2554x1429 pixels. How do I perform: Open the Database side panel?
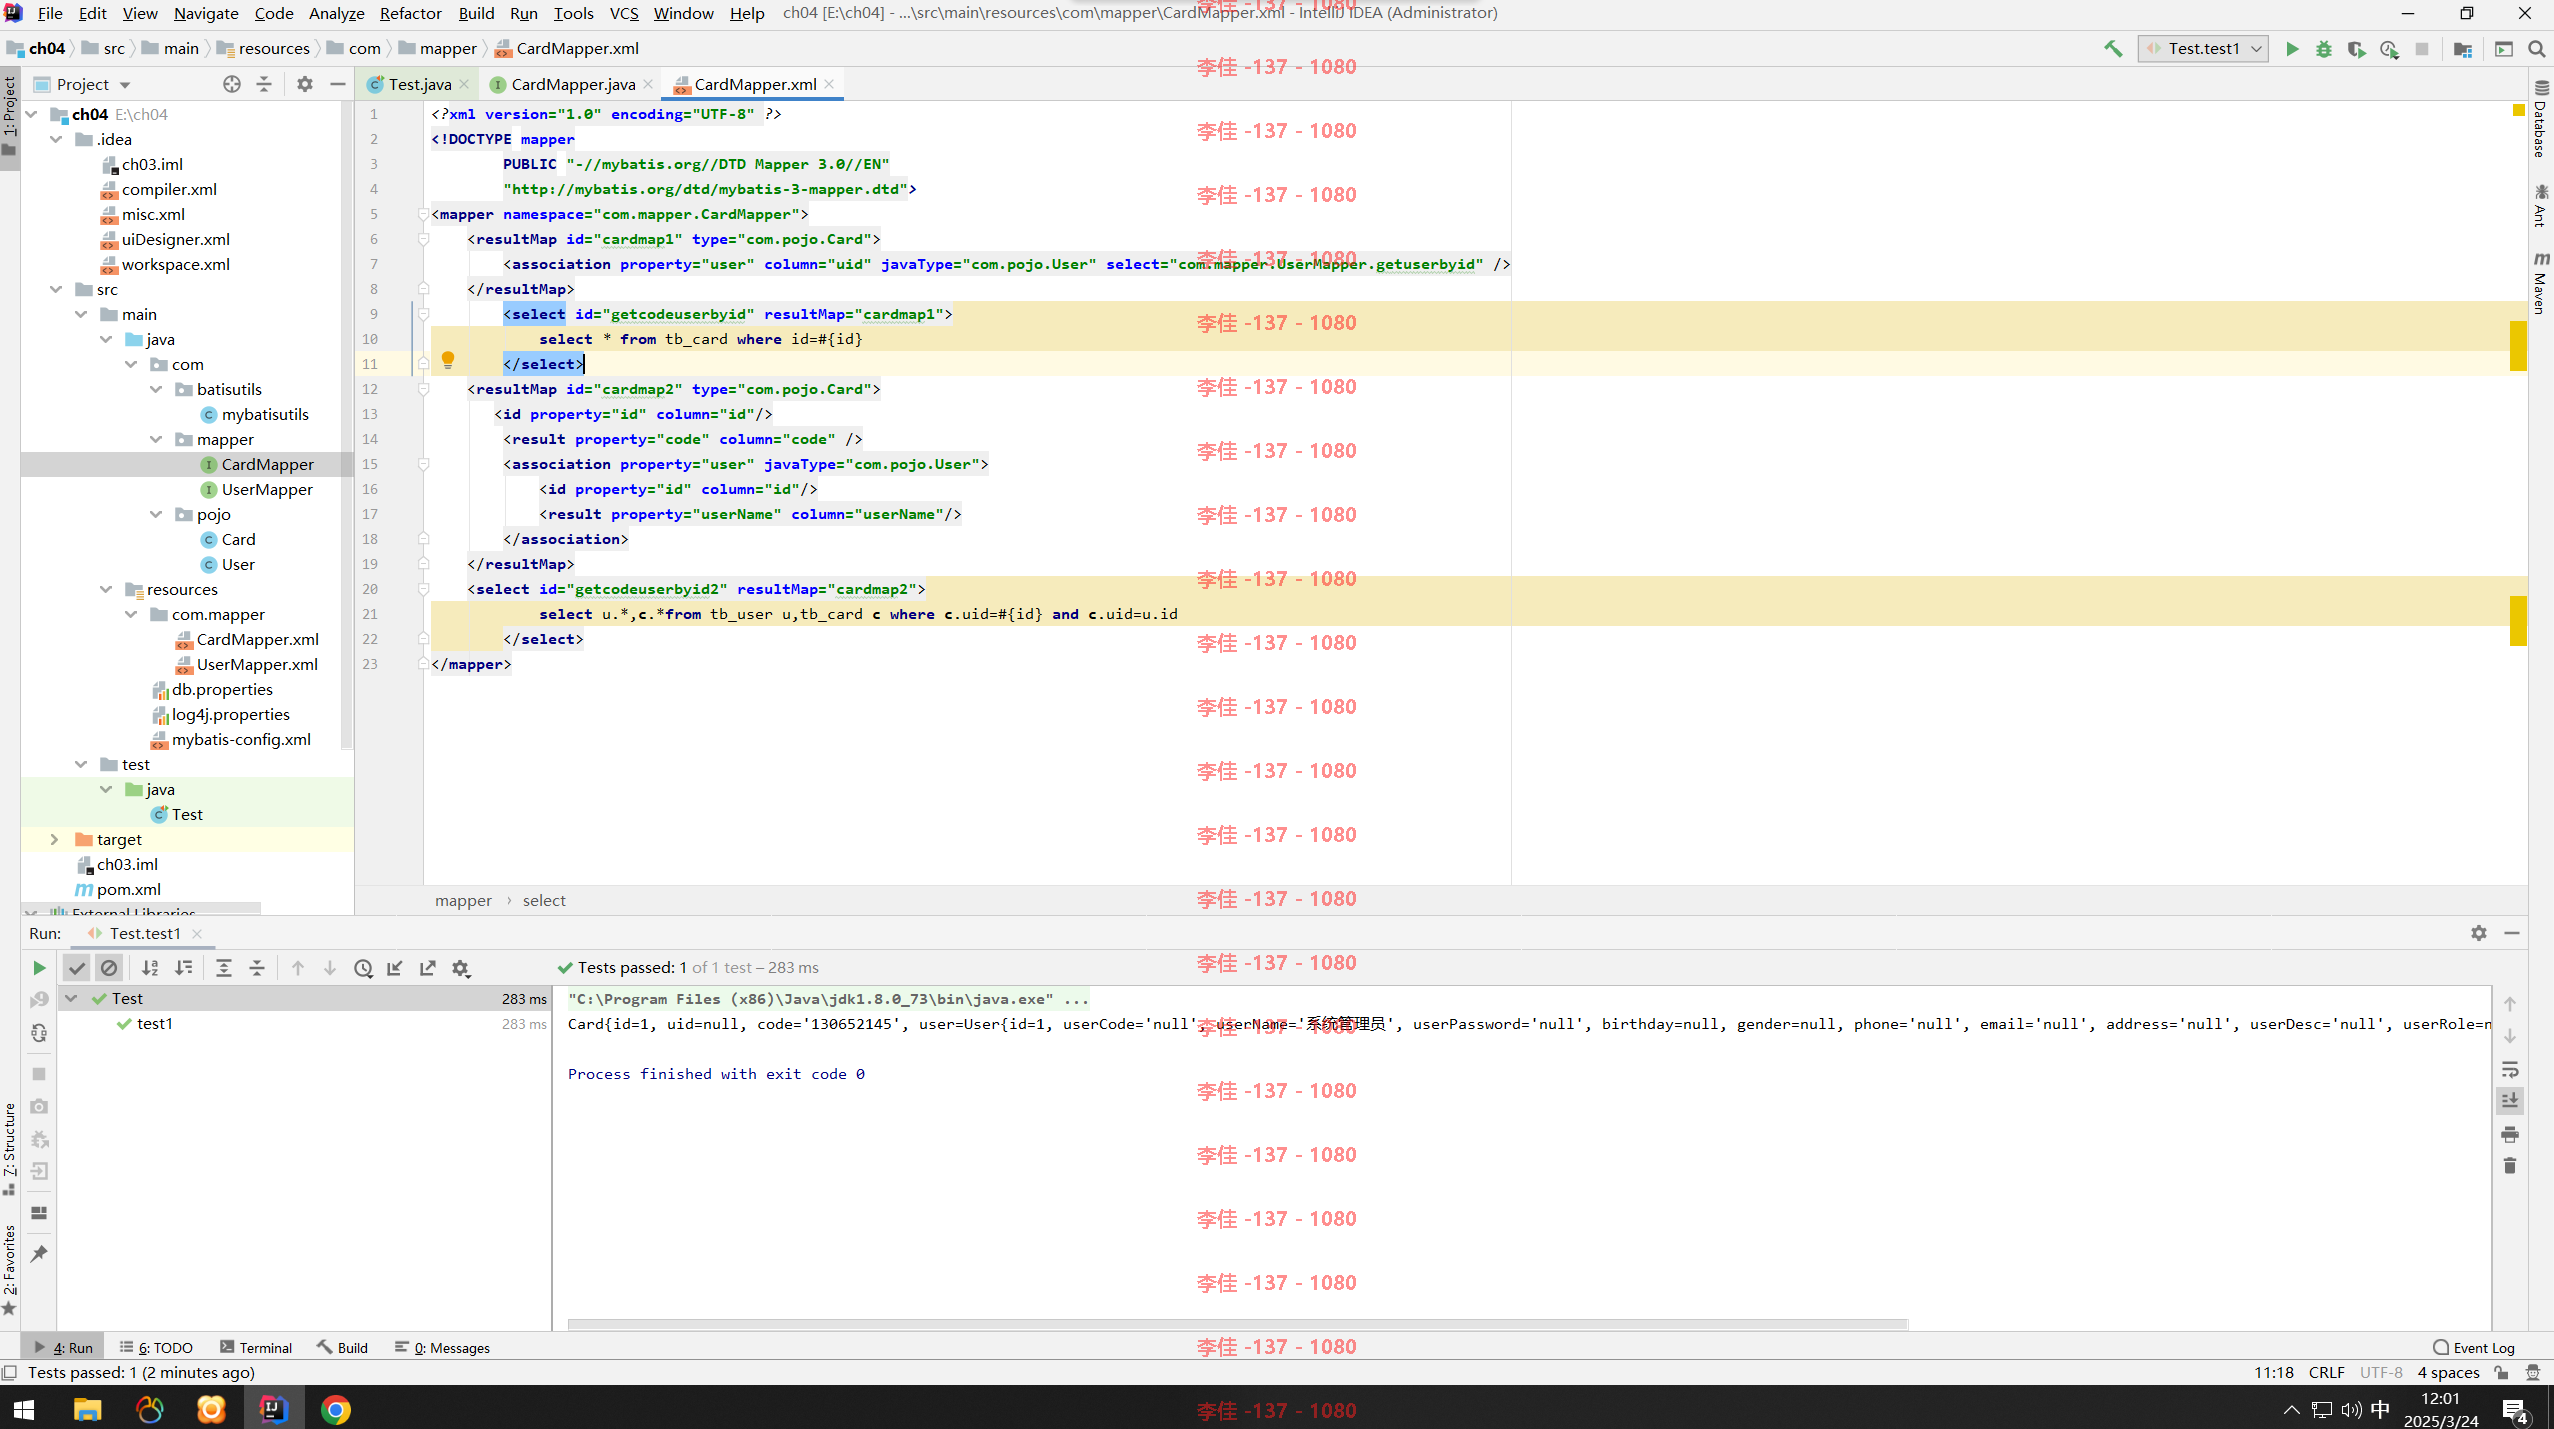(2541, 118)
